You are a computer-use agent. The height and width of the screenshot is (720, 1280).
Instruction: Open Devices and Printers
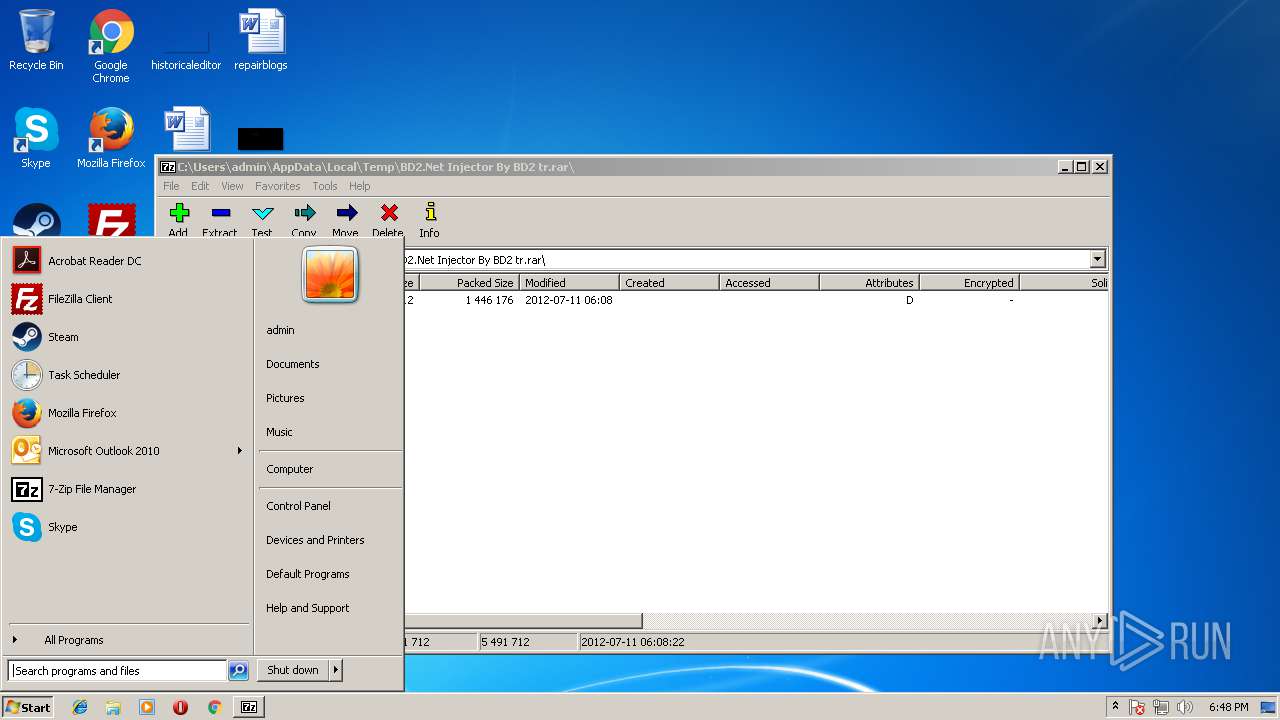point(315,540)
